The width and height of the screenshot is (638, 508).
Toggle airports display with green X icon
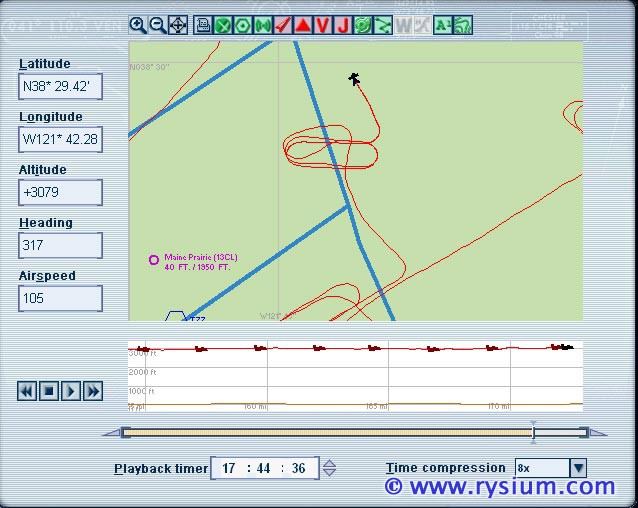pyautogui.click(x=223, y=25)
